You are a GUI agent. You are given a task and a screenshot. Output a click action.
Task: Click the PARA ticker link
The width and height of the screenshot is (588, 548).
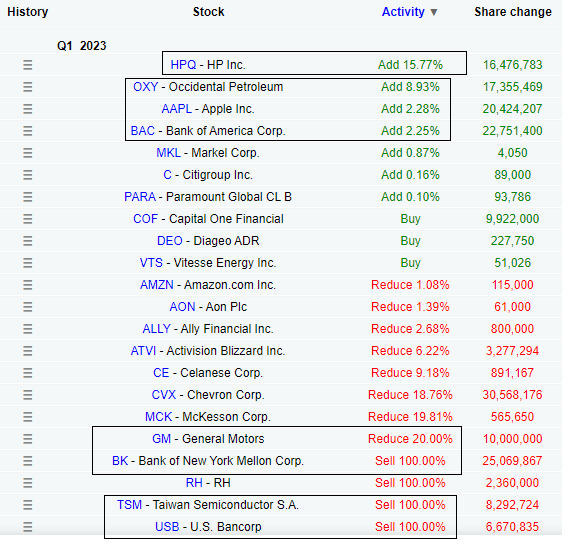(140, 197)
